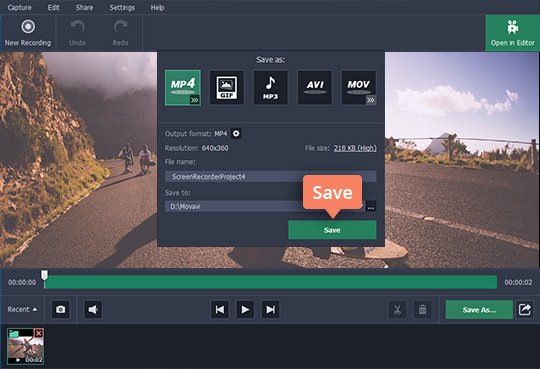Screen dimensions: 540x369
Task: Open the Settings menu
Action: click(122, 7)
